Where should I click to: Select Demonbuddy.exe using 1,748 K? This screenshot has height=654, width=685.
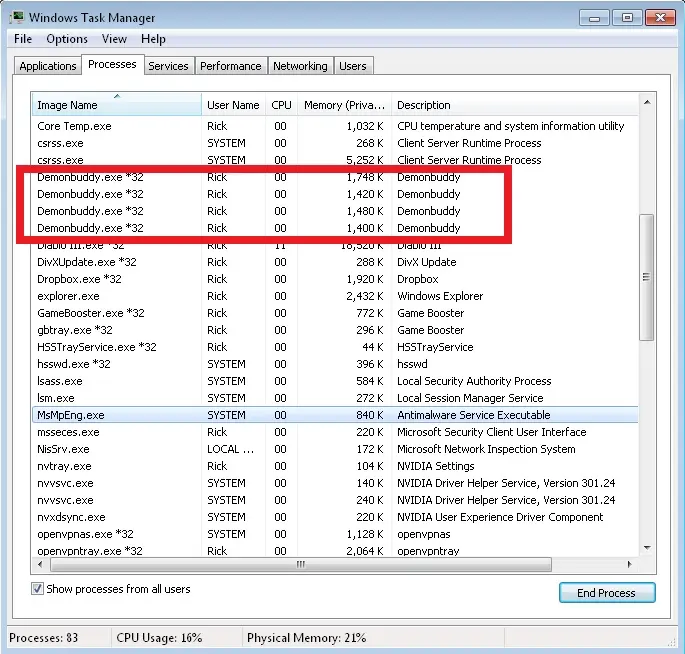[335, 177]
